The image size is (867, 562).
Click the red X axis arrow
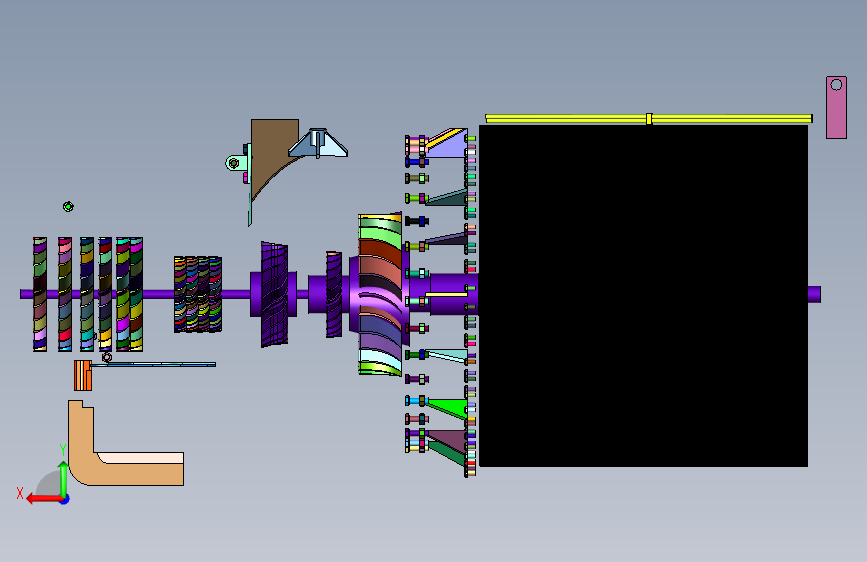[43, 499]
